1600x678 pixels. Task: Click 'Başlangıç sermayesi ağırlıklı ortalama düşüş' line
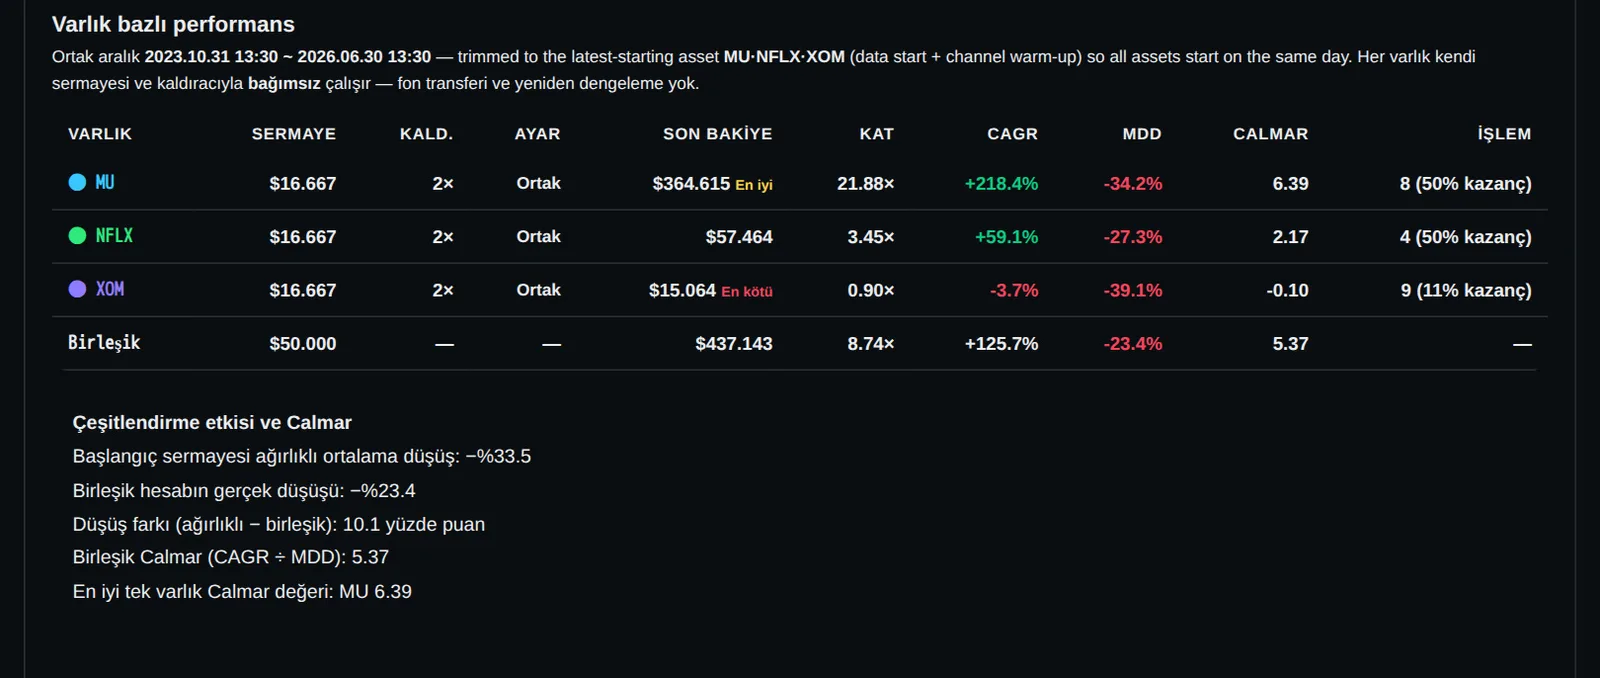[302, 456]
